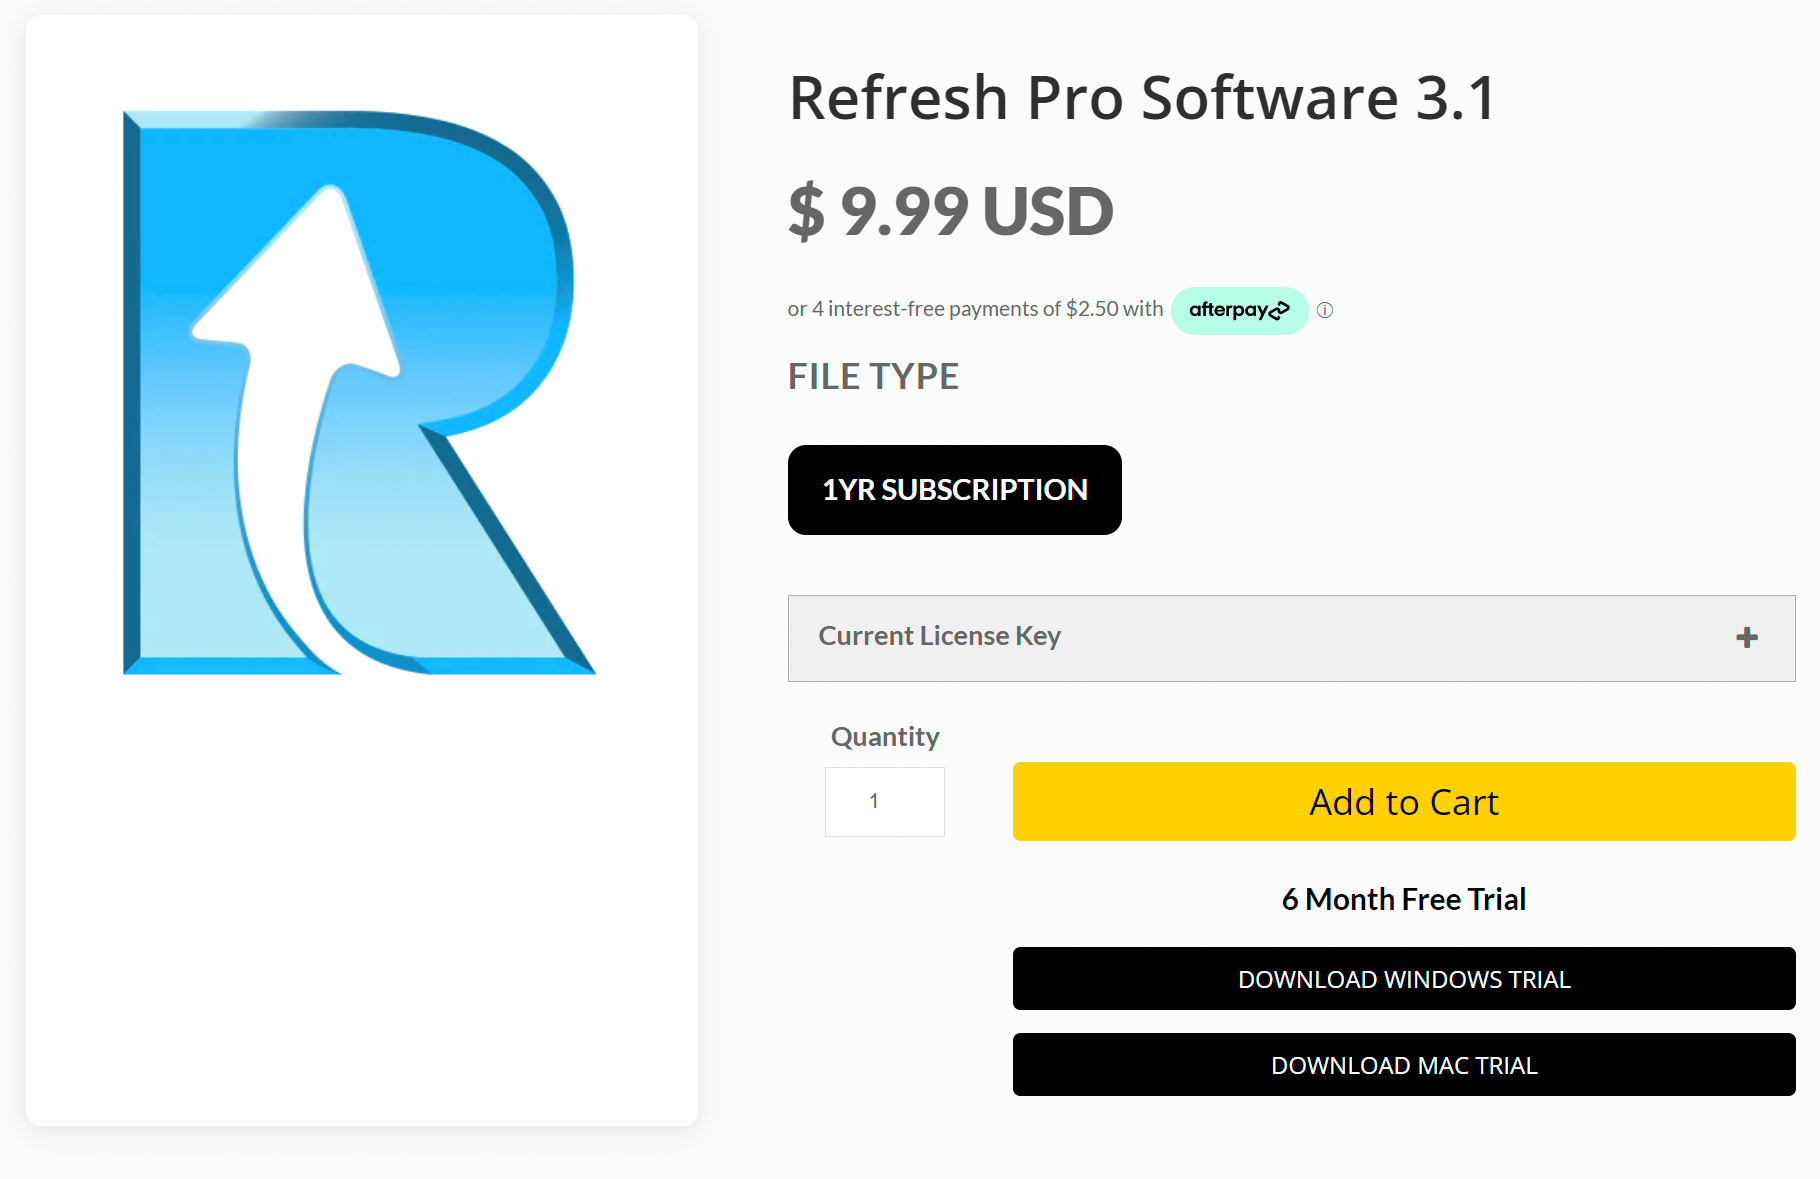Click the Quantity label
Viewport: 1820px width, 1179px height.
(885, 737)
